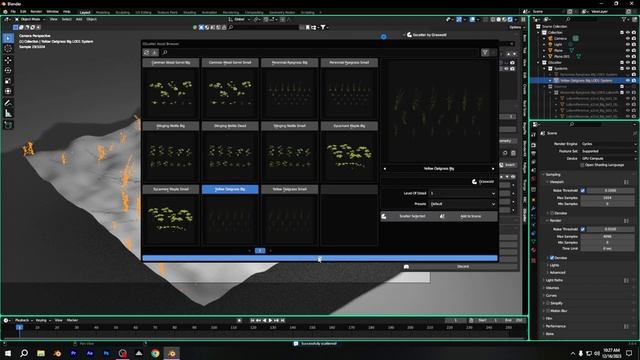
Task: Open the Render properties tab icon
Action: [x=534, y=145]
